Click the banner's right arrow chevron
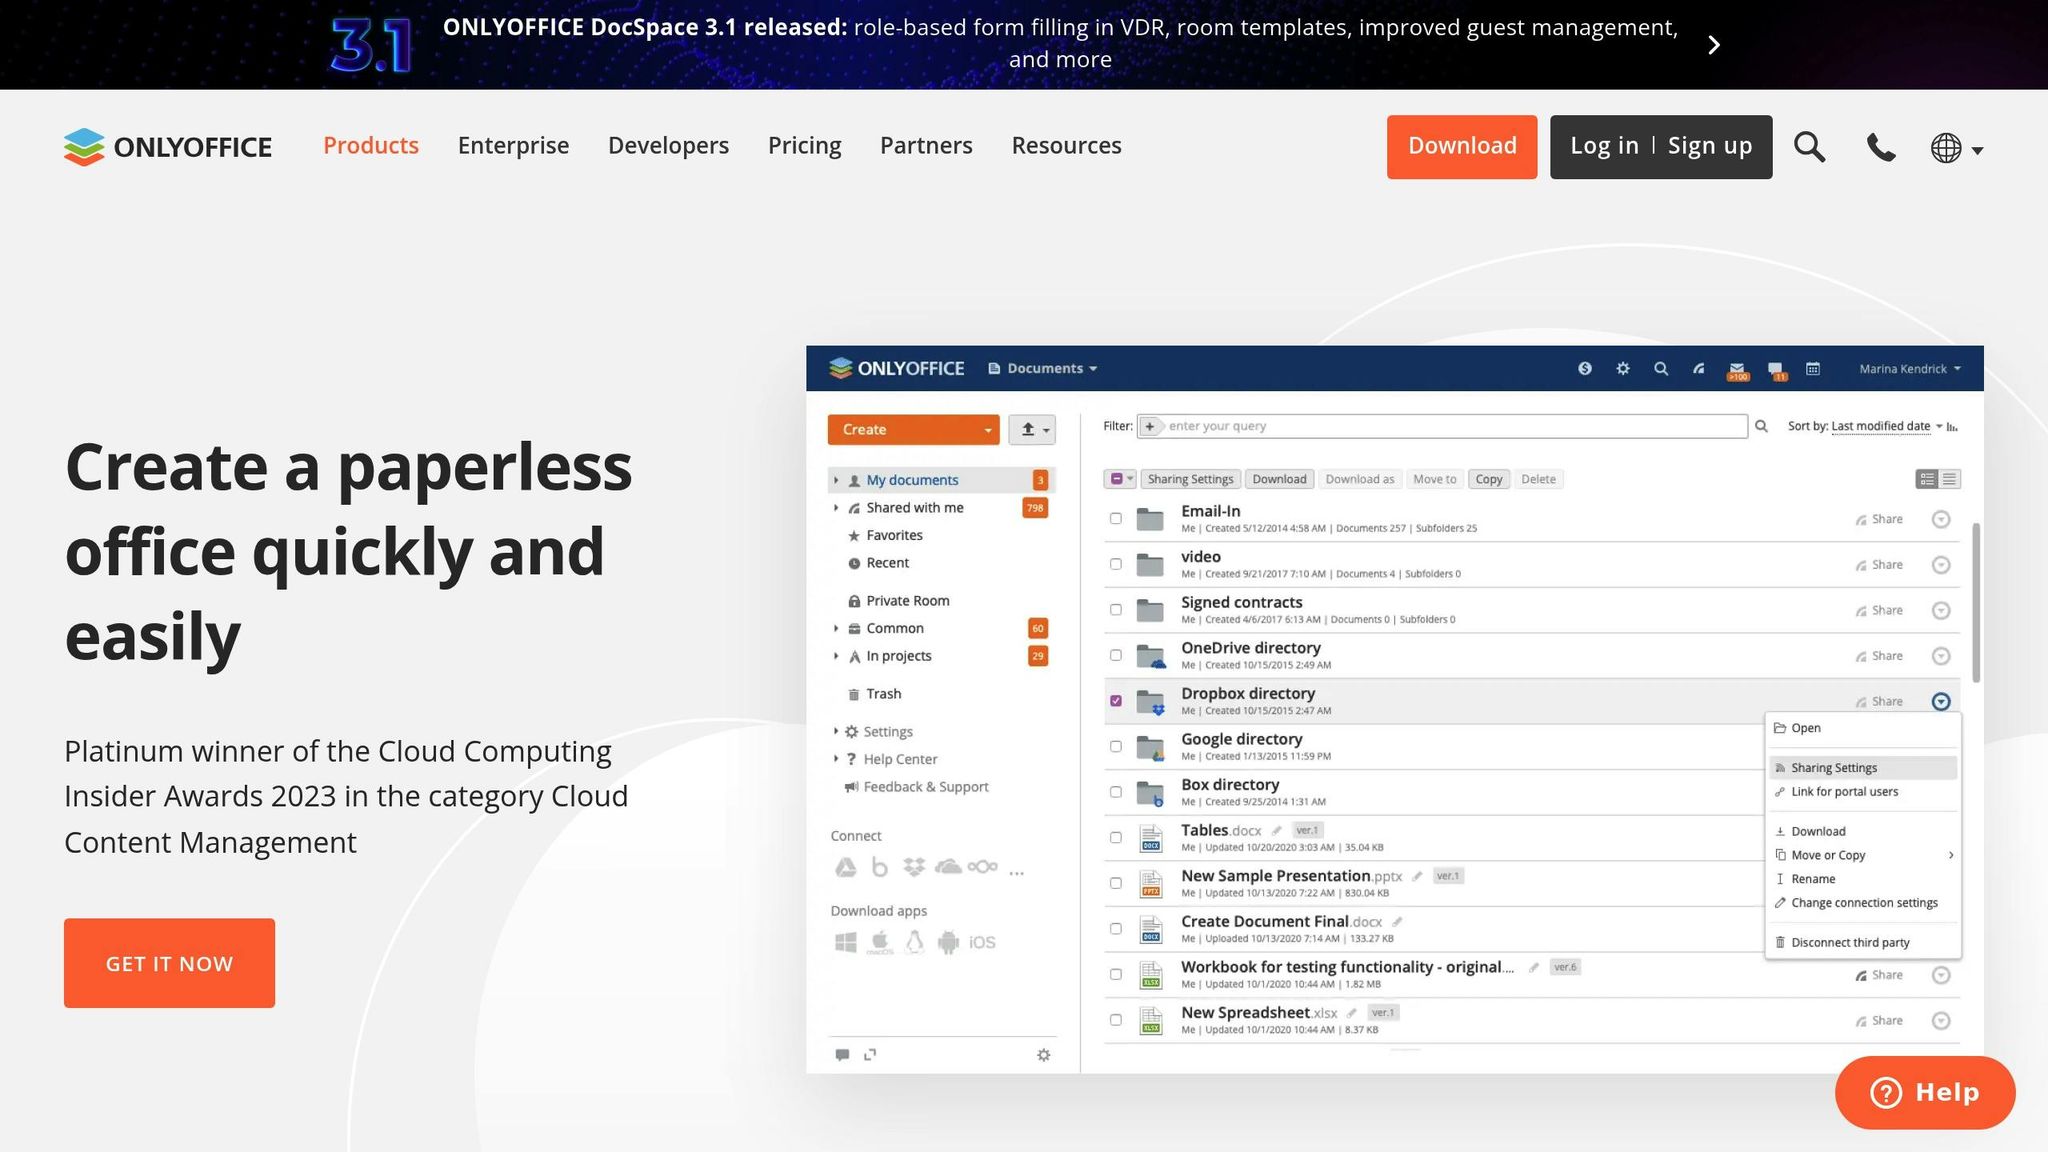 pos(1714,45)
